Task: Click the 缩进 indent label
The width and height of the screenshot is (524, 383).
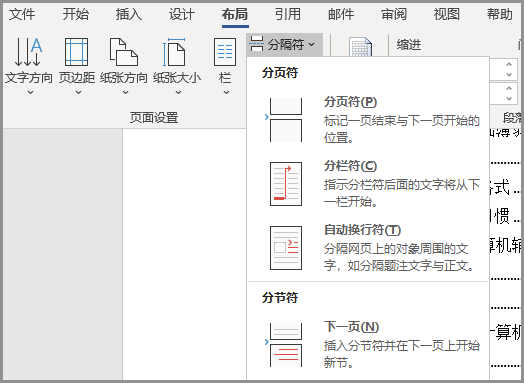Action: click(x=409, y=44)
